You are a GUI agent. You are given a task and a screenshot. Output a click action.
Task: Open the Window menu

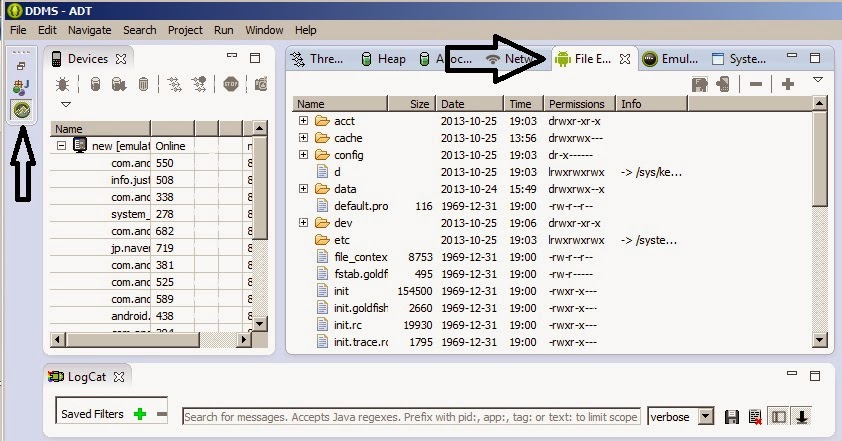point(264,30)
